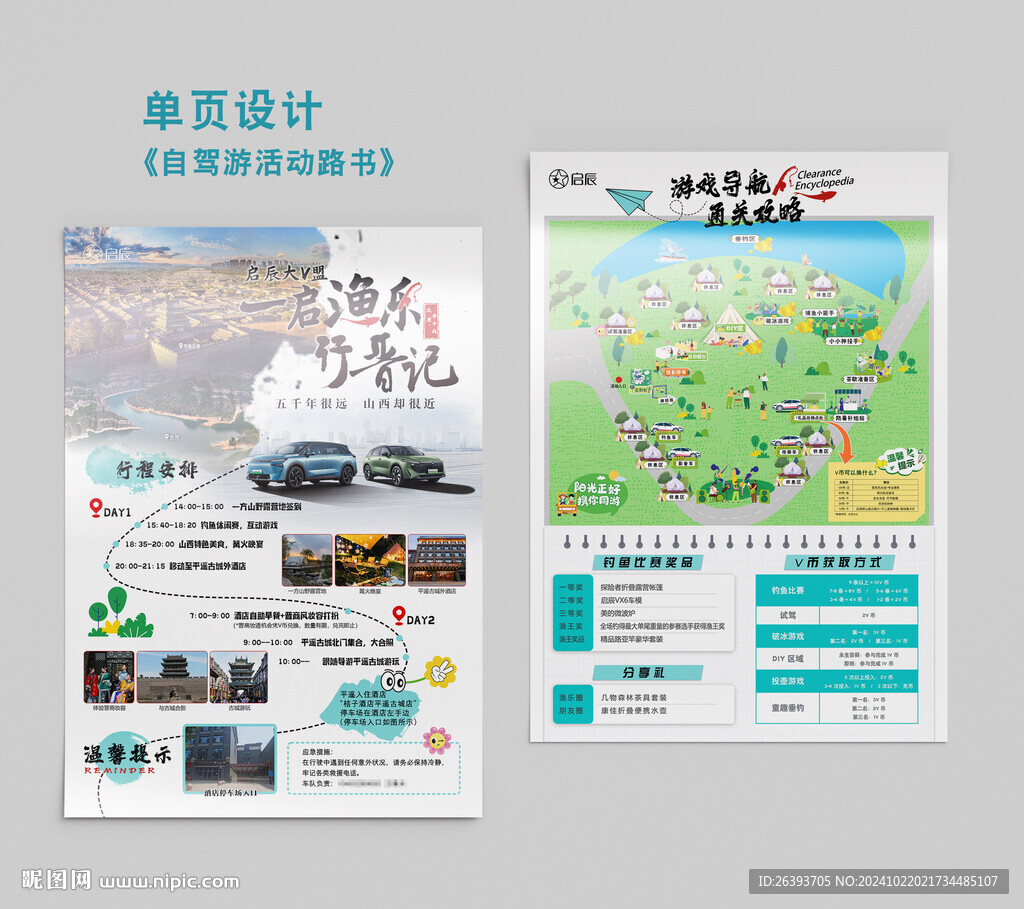Click the Clearance Encyclopedia text

[x=824, y=178]
